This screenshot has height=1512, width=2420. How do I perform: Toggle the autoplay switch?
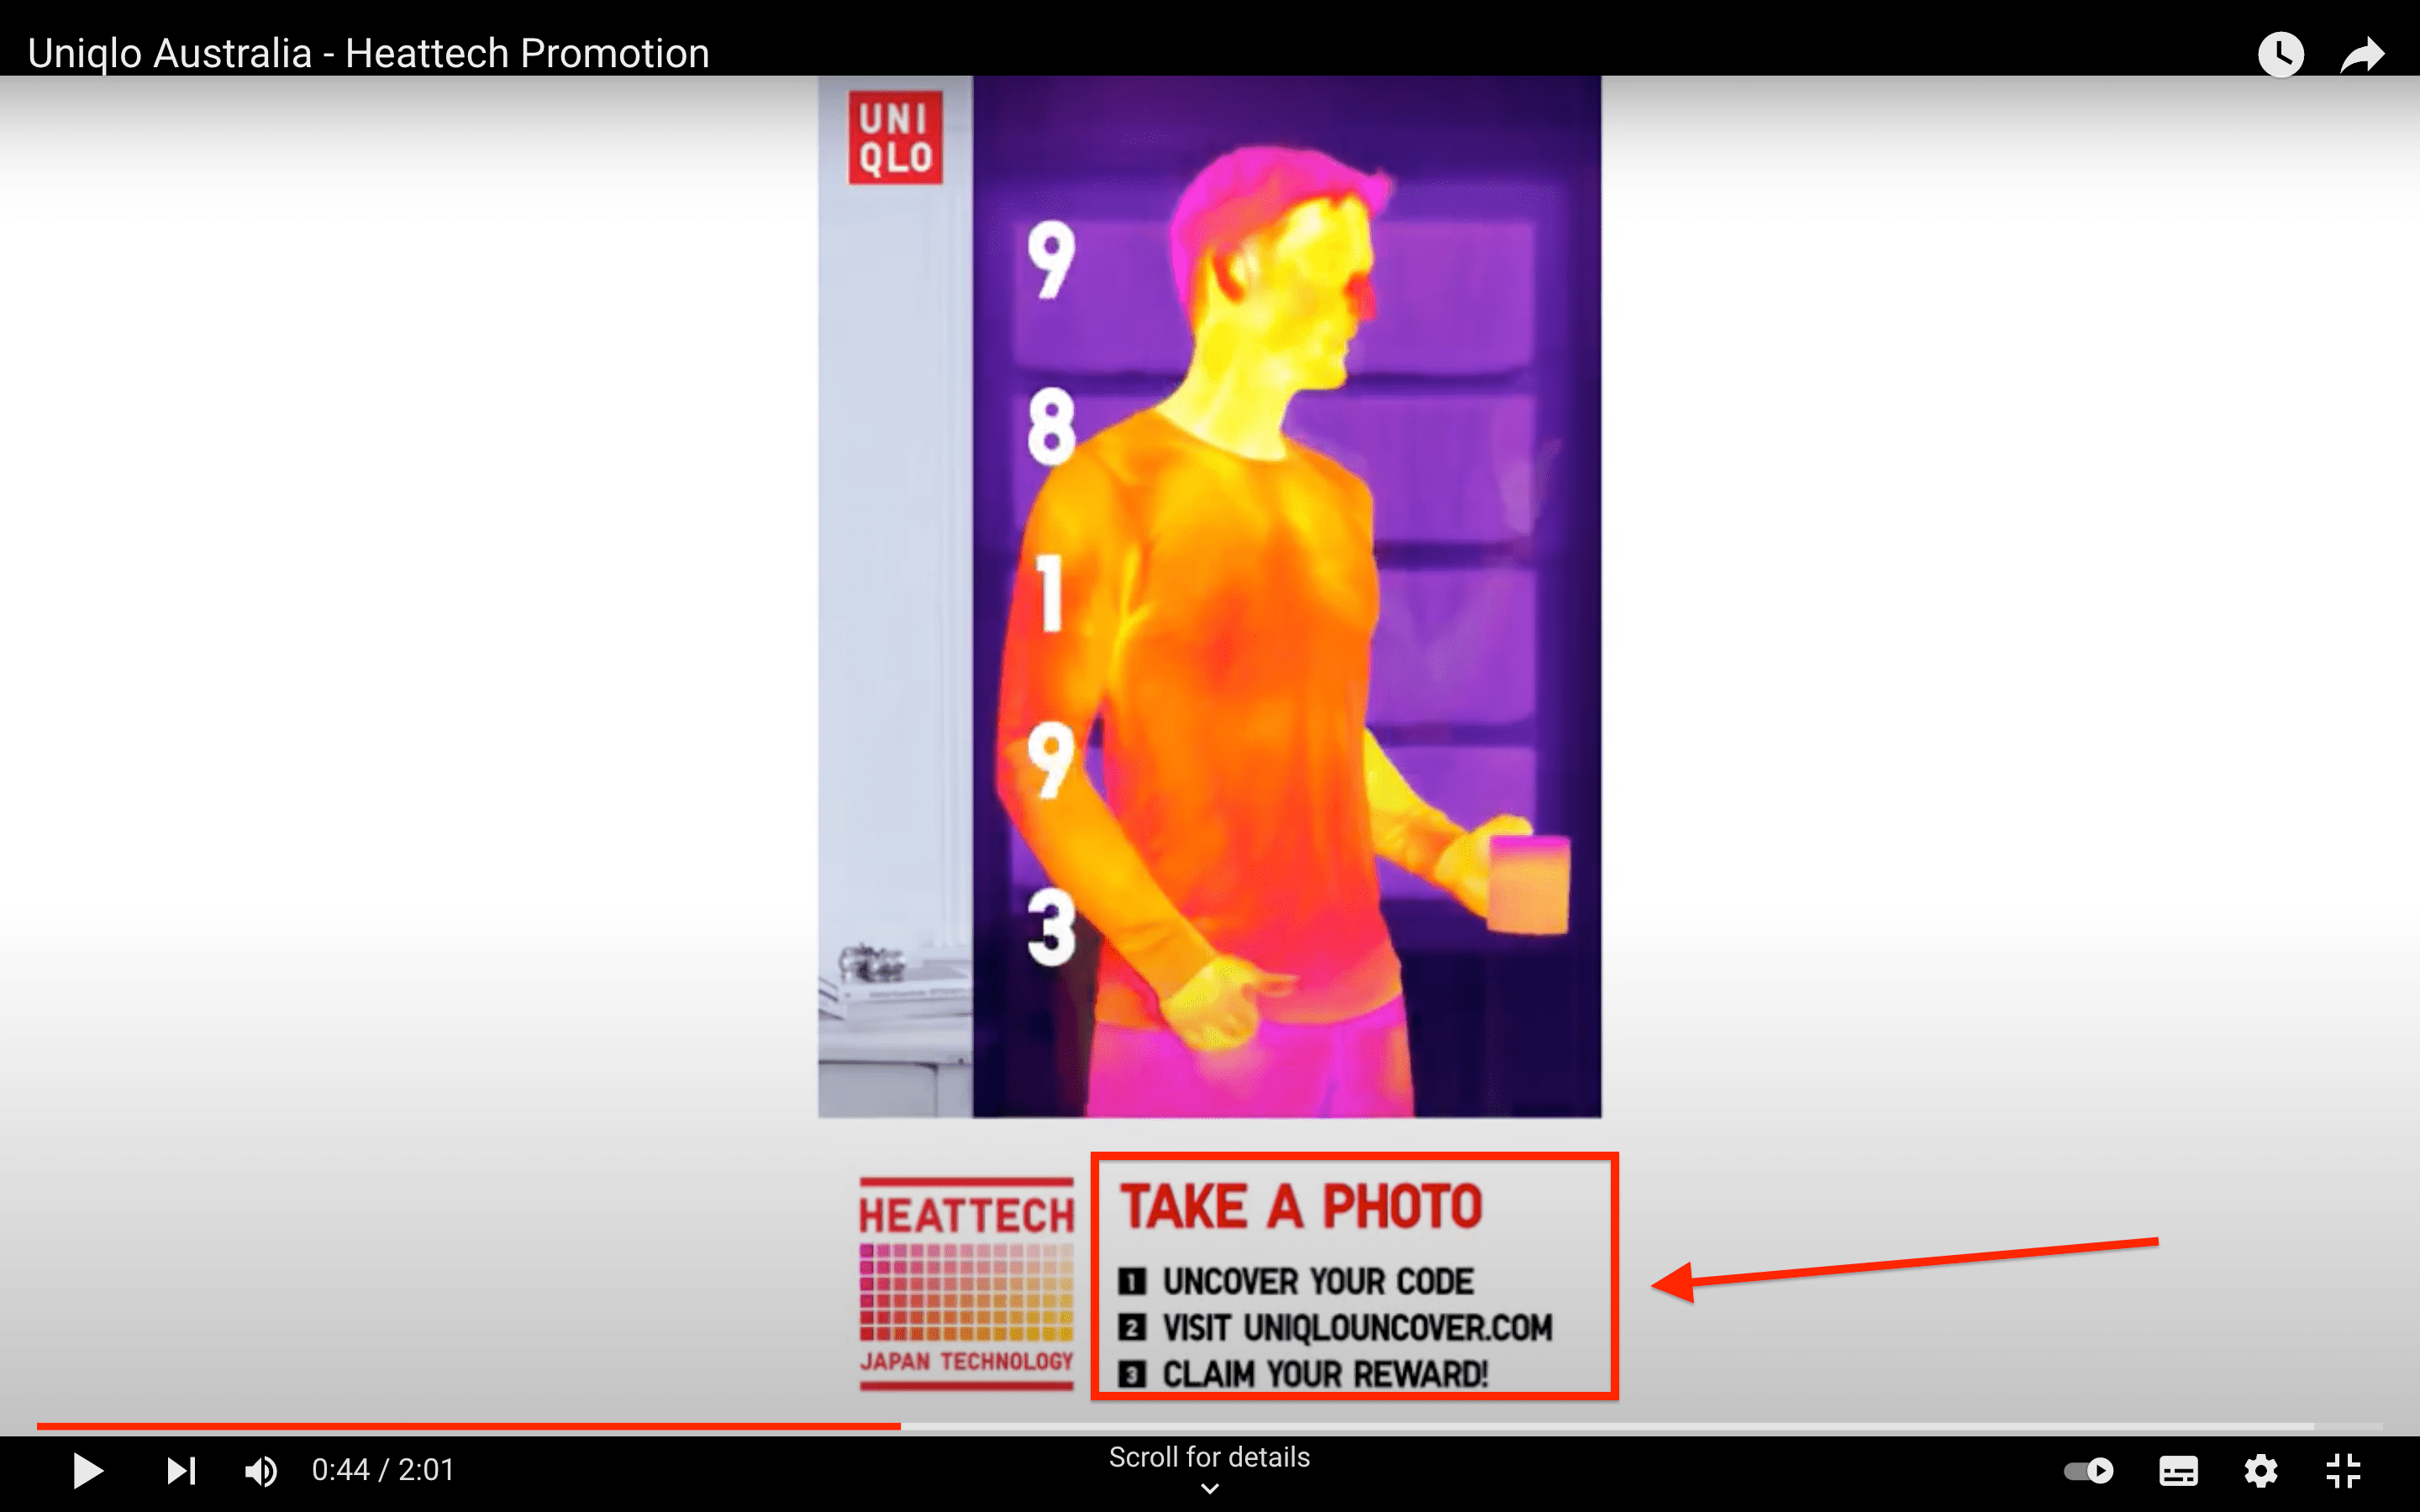point(2089,1471)
